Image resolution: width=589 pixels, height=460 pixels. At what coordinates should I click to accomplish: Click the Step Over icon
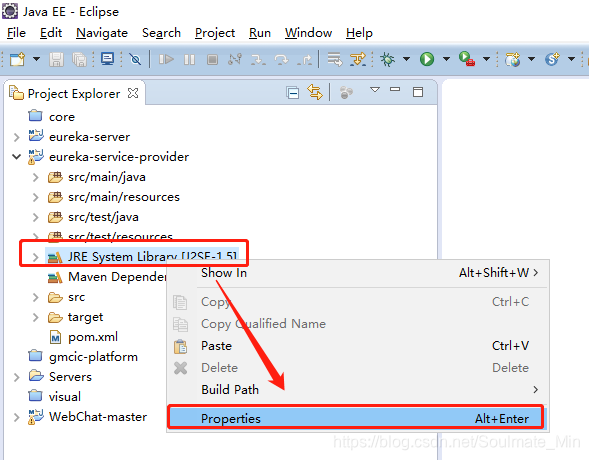tap(281, 59)
